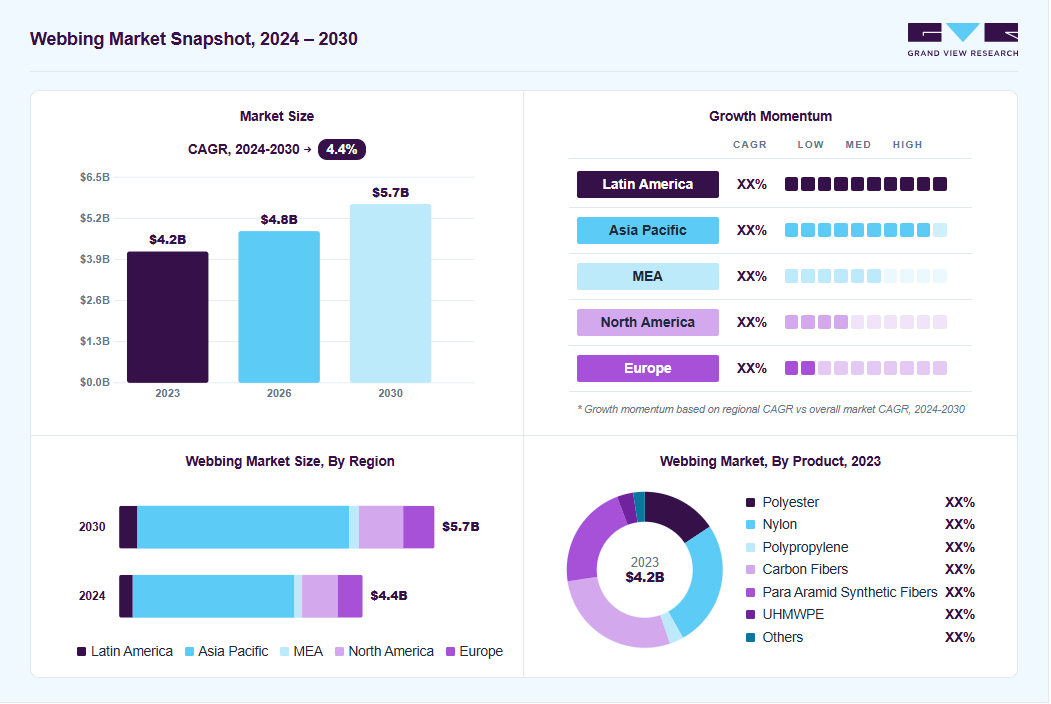
Task: Click the MEA region label
Action: pos(647,276)
